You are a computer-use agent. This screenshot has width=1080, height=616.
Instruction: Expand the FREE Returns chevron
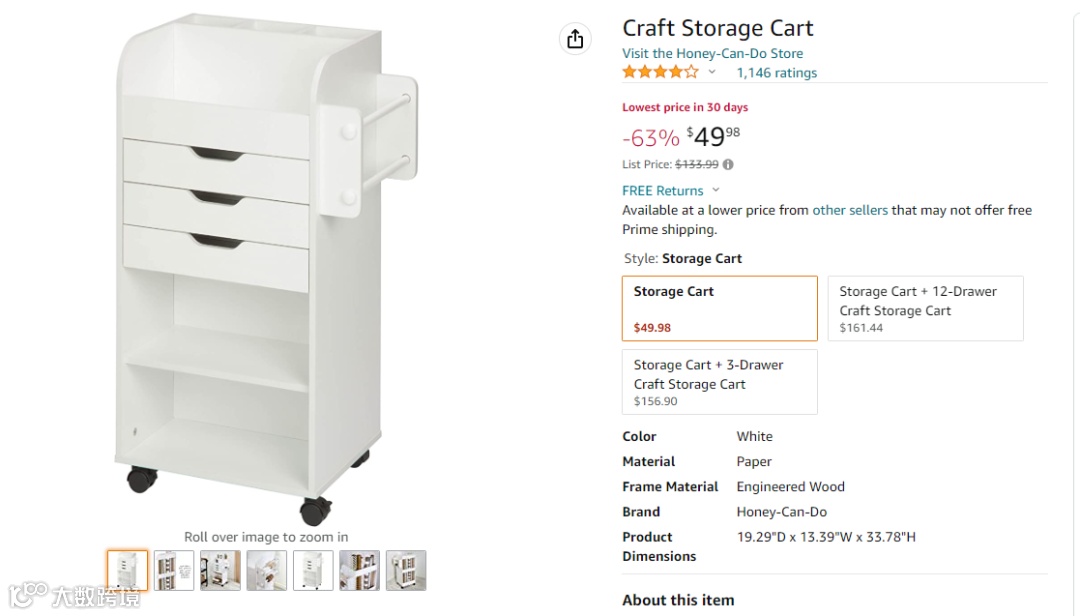716,191
